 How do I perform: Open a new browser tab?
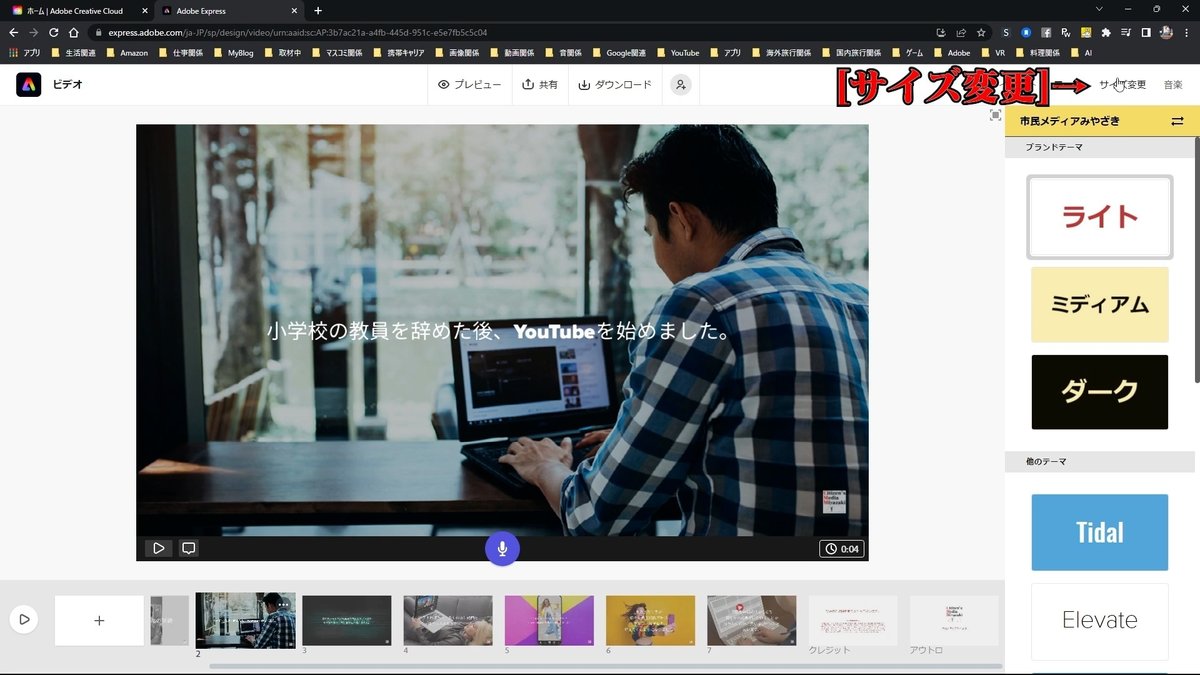tap(318, 10)
